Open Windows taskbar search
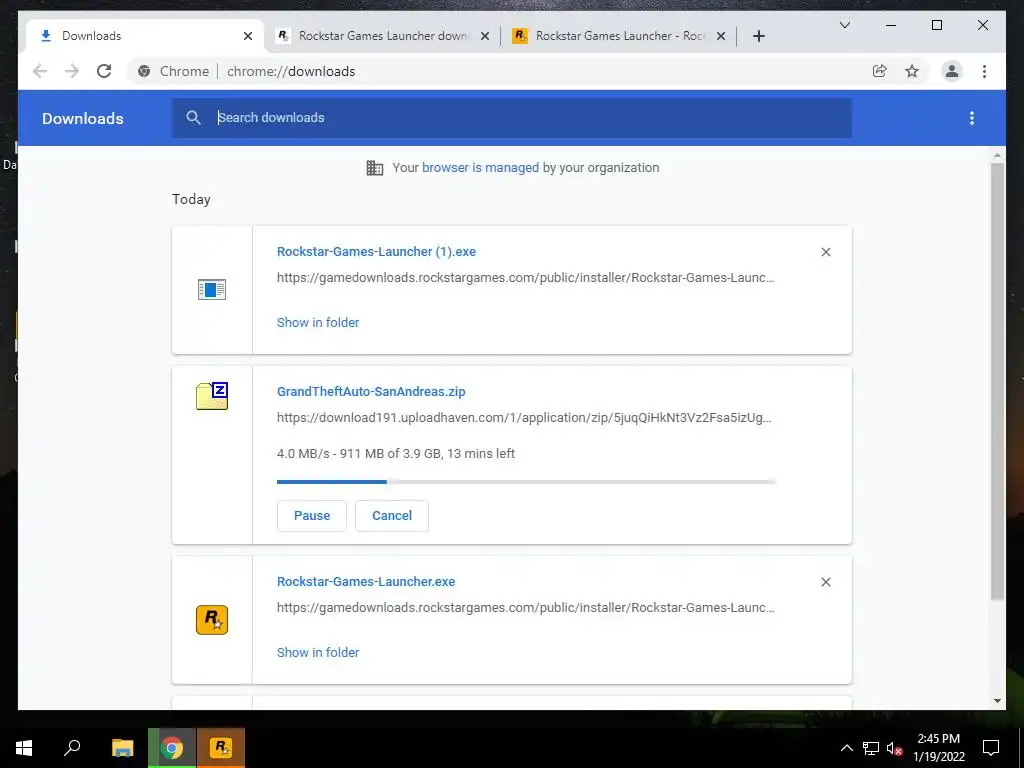The height and width of the screenshot is (768, 1024). (72, 748)
